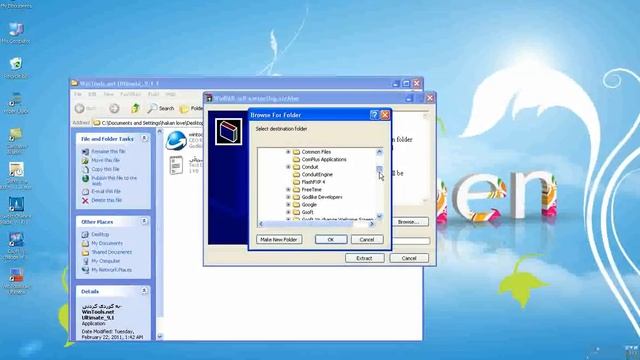Open My Network Places link
Image resolution: width=640 pixels, height=360 pixels.
[111, 270]
